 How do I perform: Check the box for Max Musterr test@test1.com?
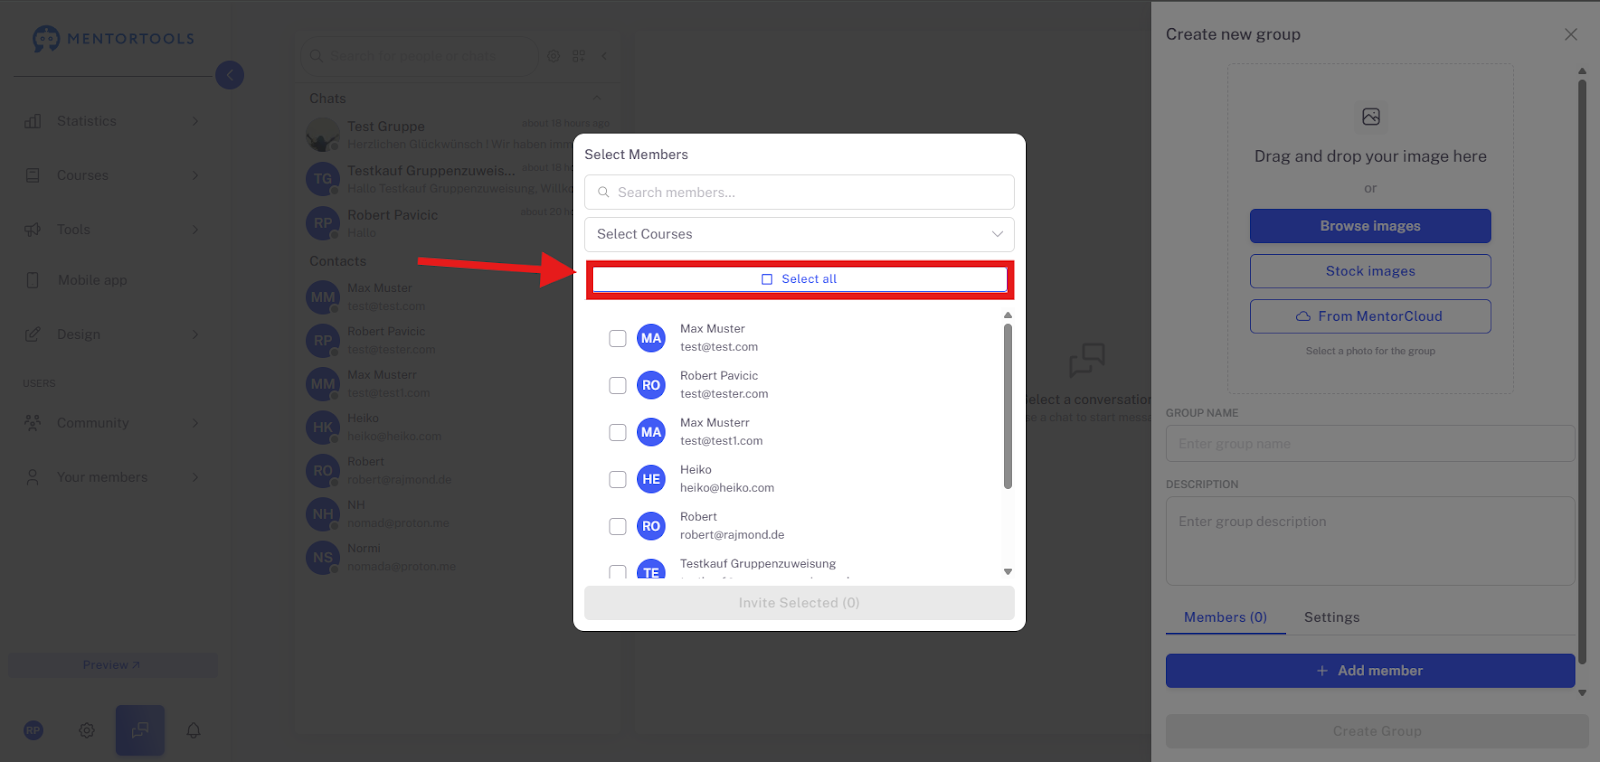618,432
